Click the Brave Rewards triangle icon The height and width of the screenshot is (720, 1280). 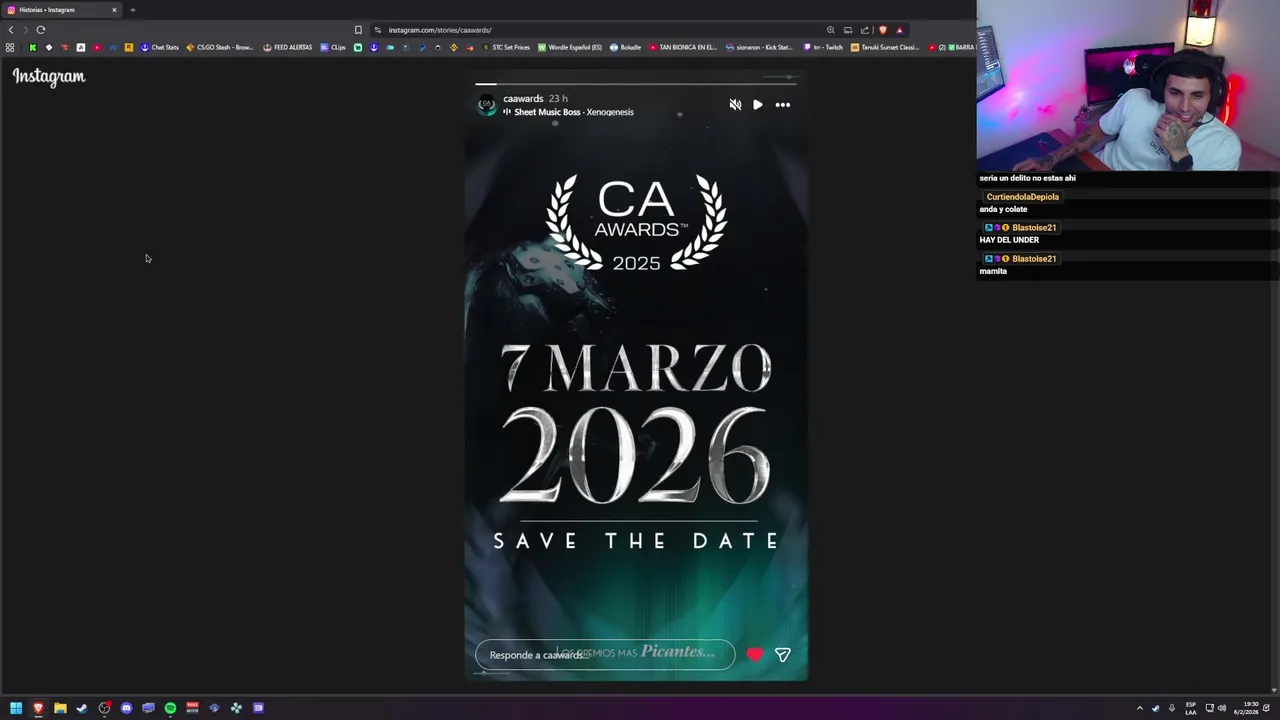(899, 30)
